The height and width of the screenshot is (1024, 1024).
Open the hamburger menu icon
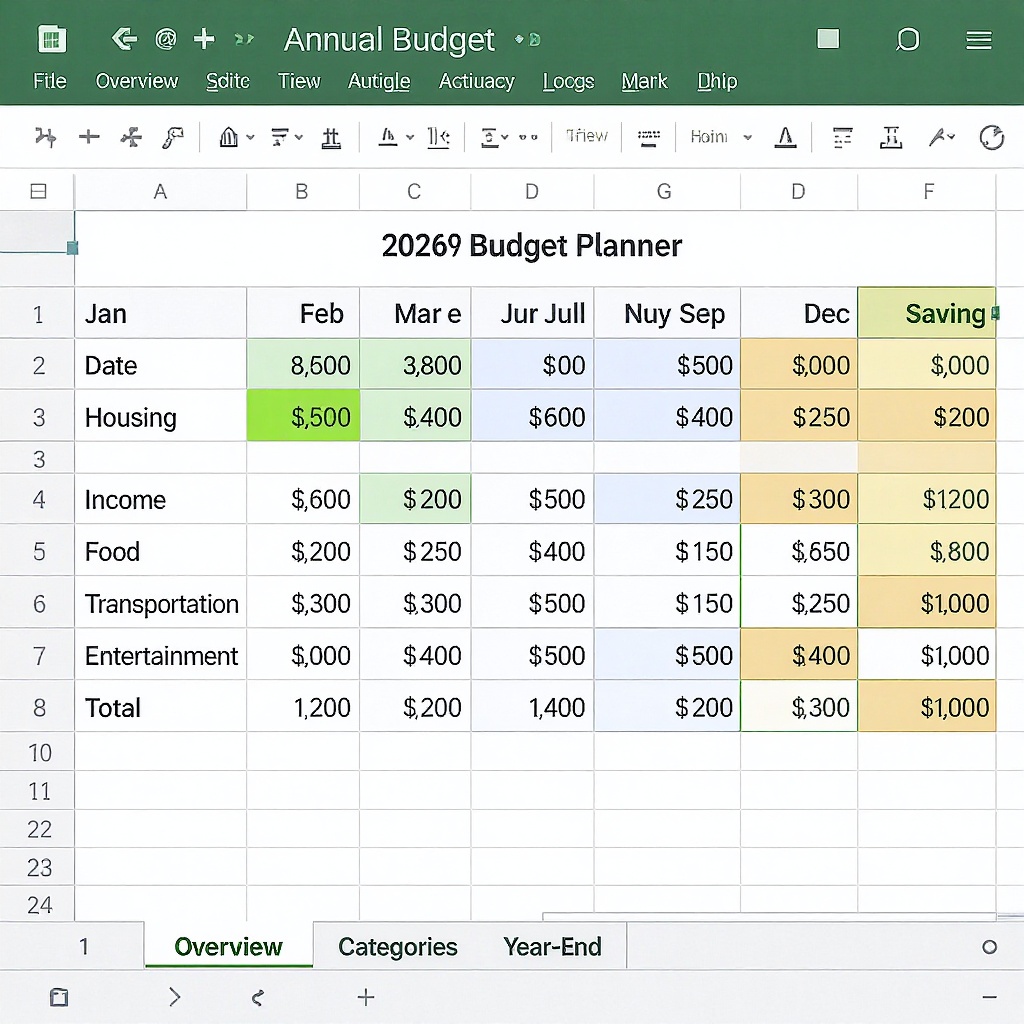[x=979, y=40]
